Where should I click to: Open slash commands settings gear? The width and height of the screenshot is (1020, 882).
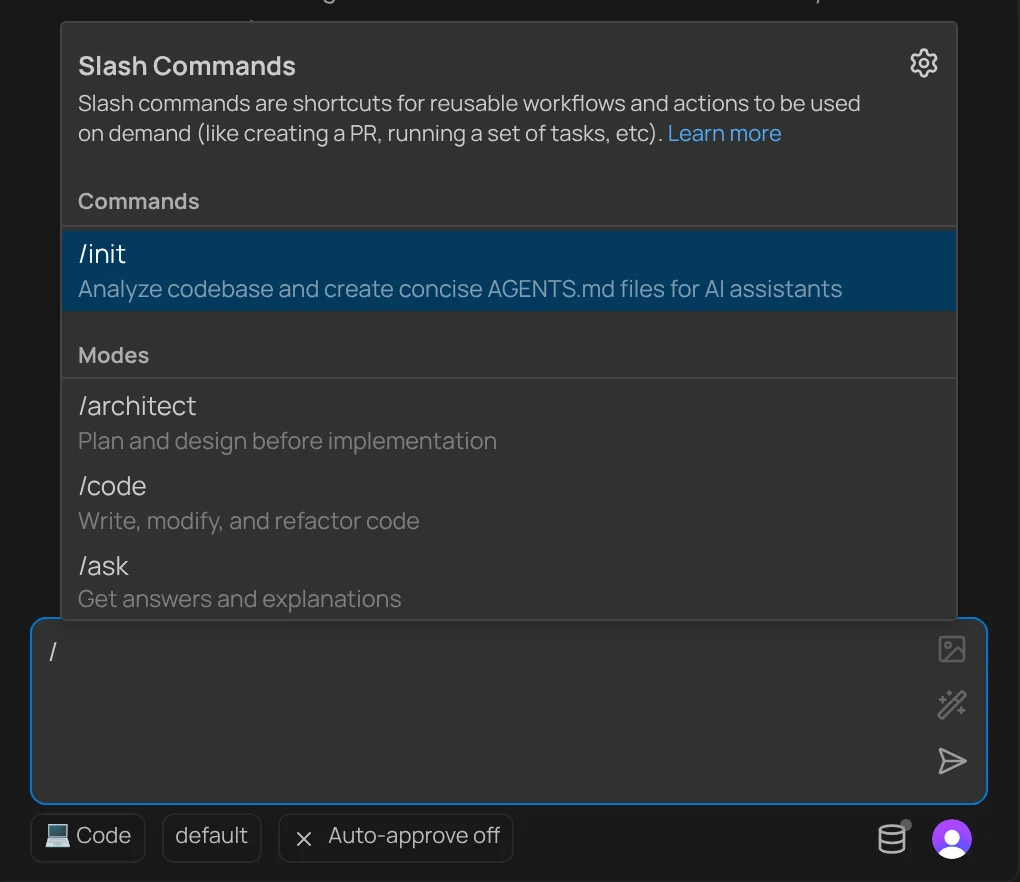point(923,63)
